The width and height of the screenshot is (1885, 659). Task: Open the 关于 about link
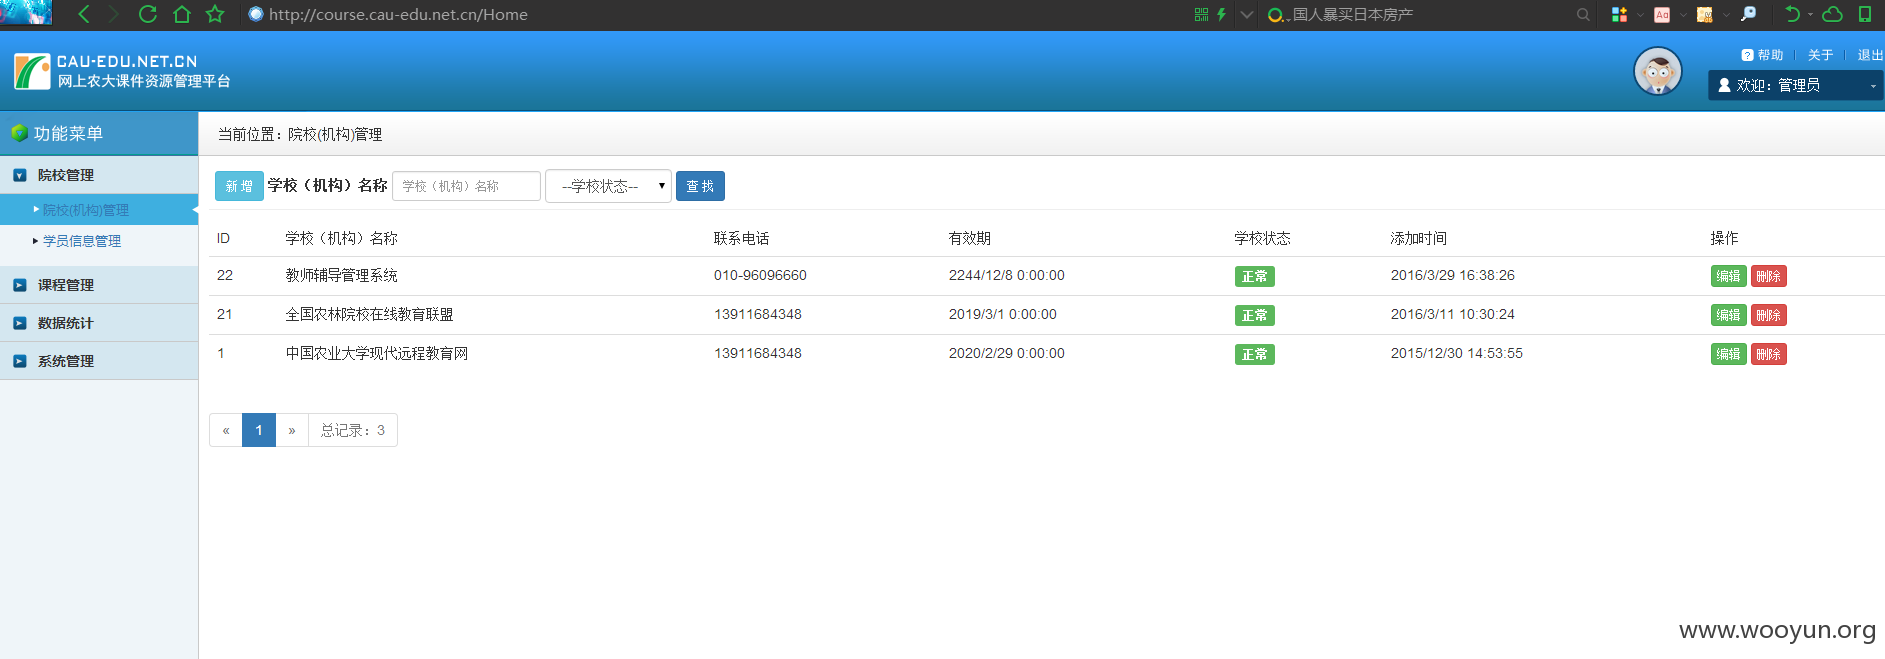pyautogui.click(x=1820, y=55)
